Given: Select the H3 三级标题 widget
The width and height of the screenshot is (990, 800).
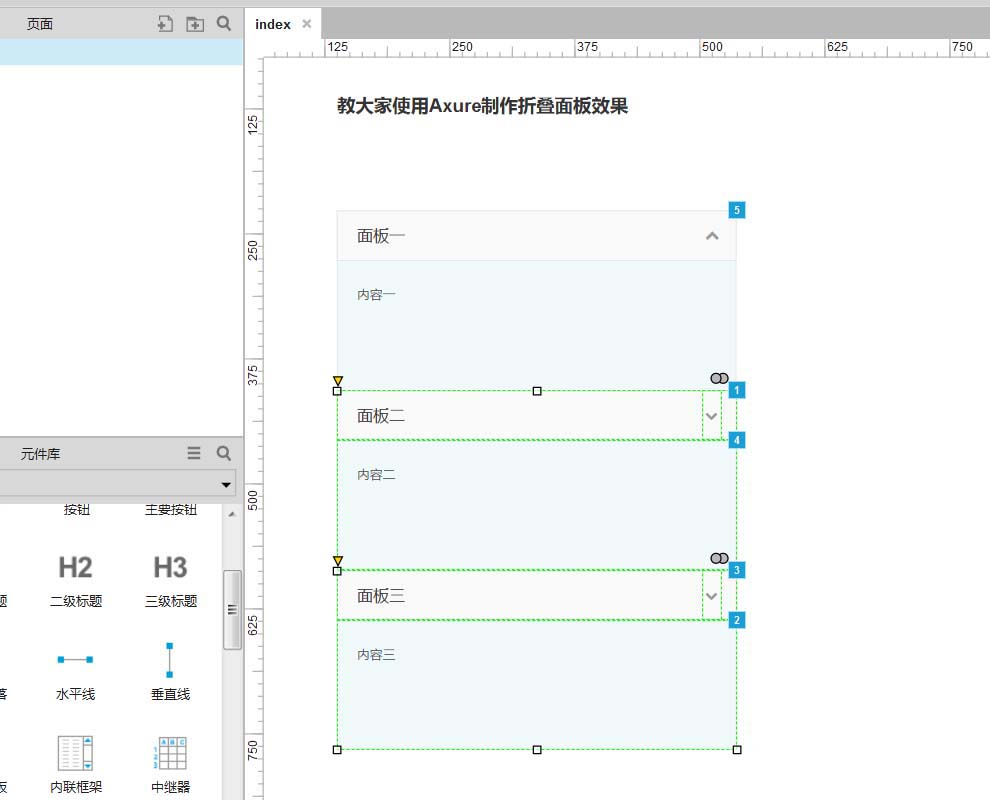Looking at the screenshot, I should coord(168,578).
